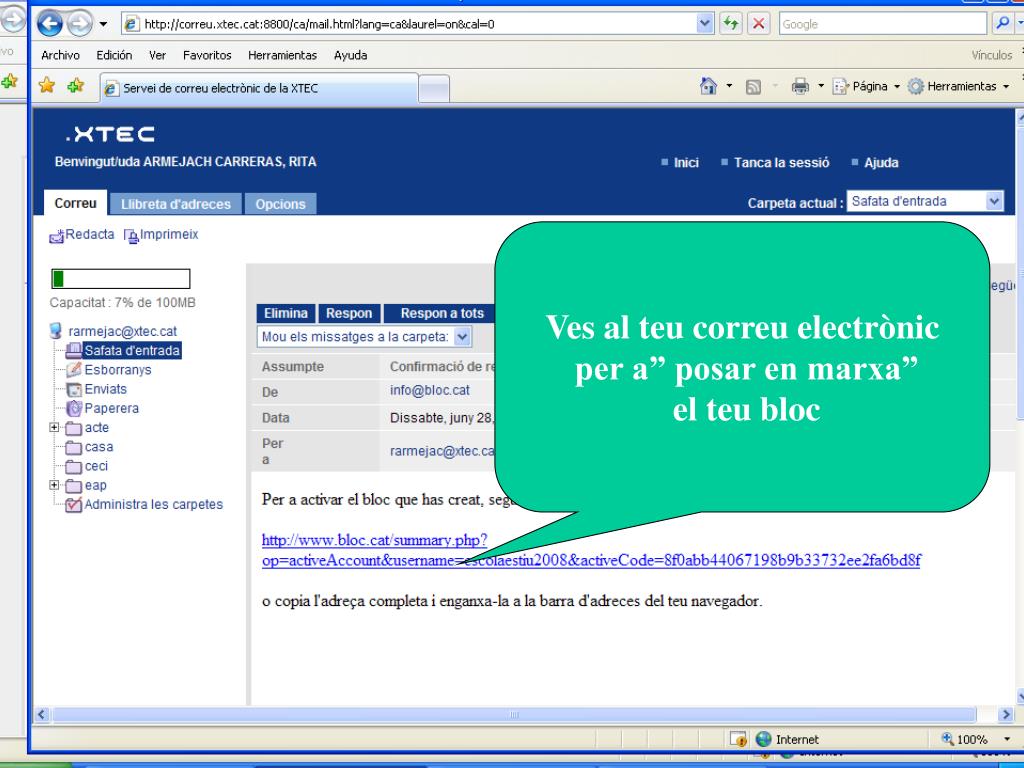Click the Redacta compose mail icon
Viewport: 1024px width, 768px height.
pos(57,236)
